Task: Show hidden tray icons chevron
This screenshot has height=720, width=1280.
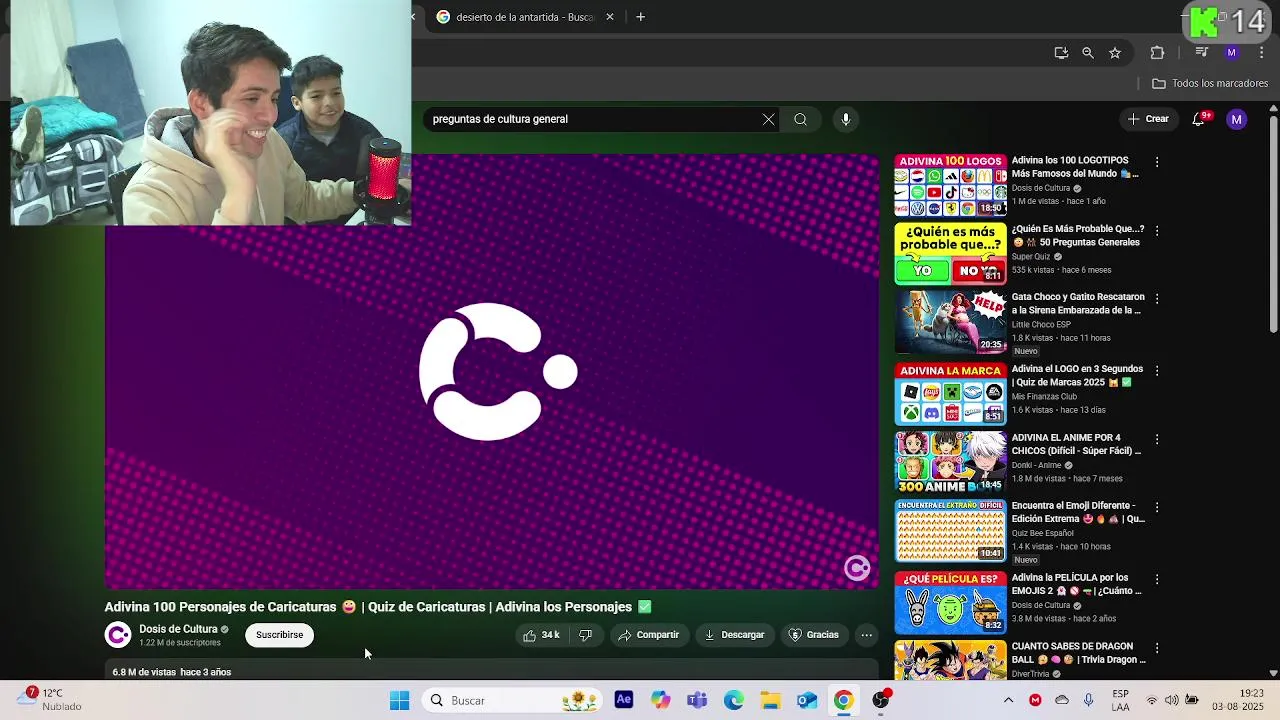Action: pyautogui.click(x=1008, y=701)
